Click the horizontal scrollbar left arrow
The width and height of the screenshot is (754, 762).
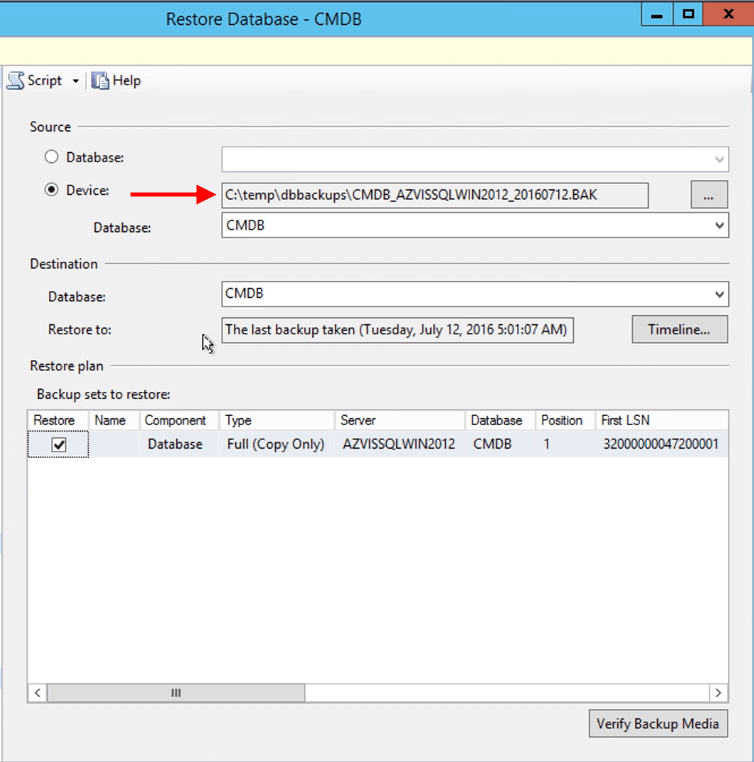[37, 693]
